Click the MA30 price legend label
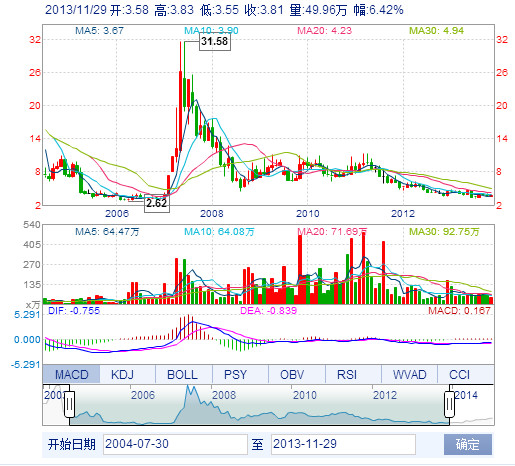The image size is (515, 466). [x=436, y=31]
